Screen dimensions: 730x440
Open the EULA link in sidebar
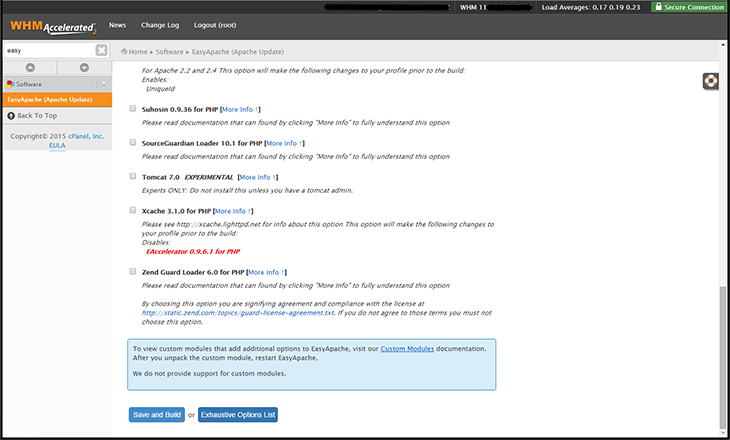57,146
